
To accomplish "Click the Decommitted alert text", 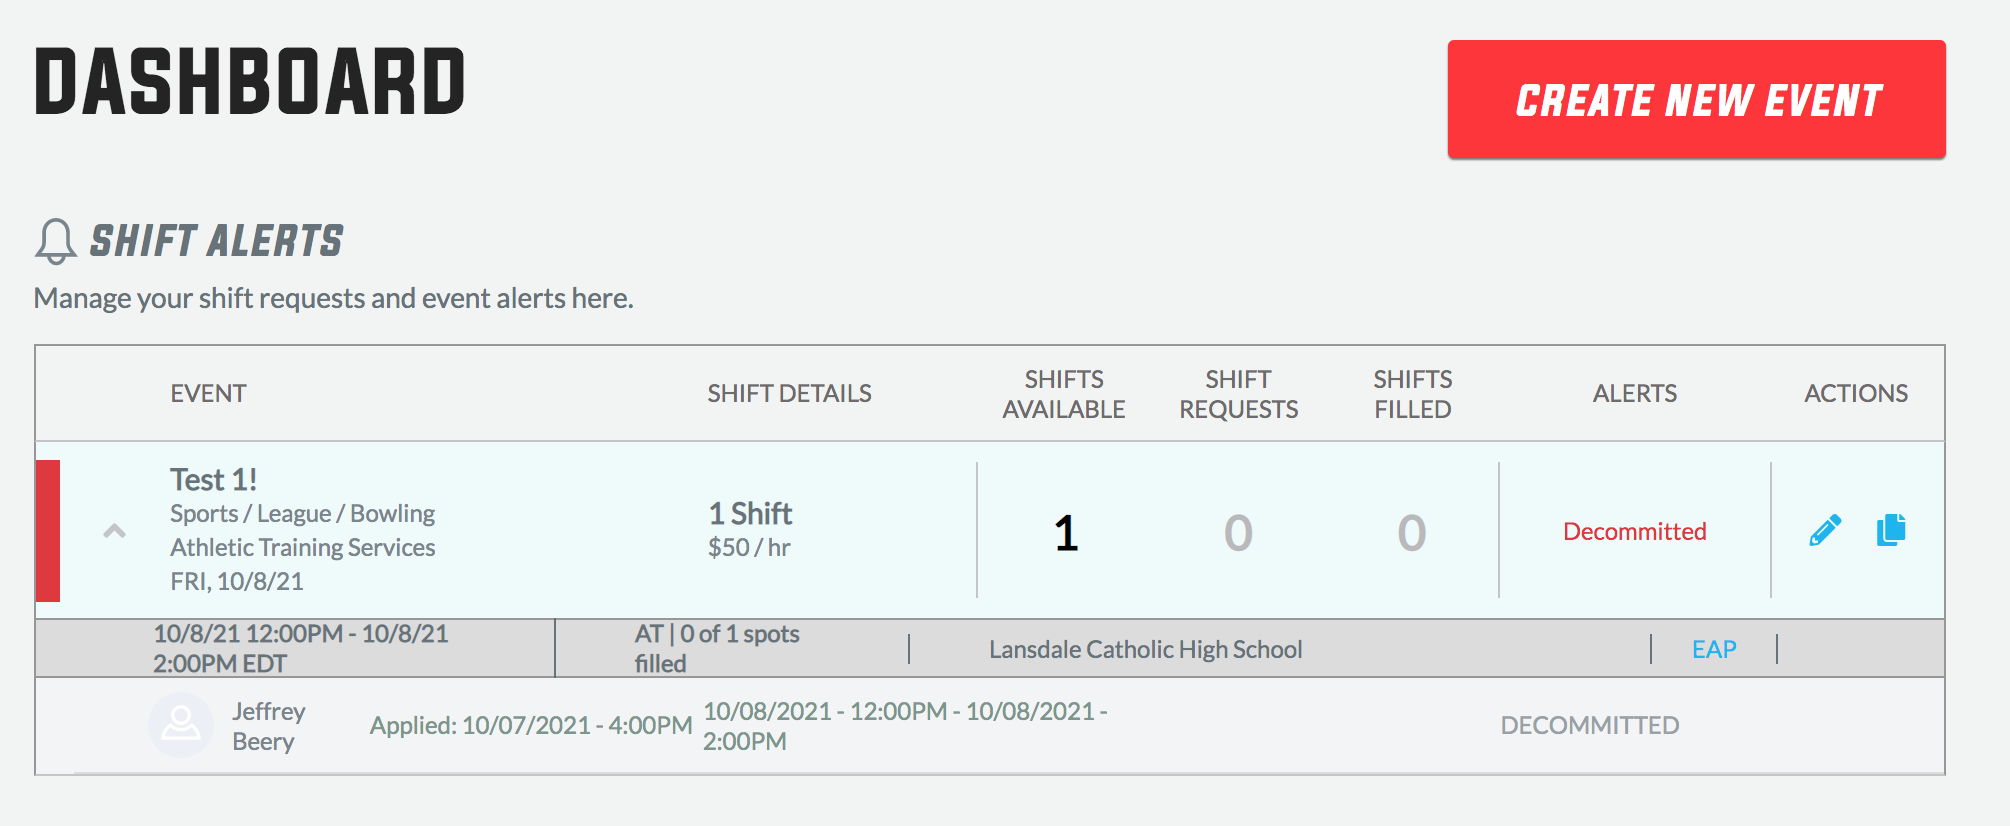I will coord(1635,531).
